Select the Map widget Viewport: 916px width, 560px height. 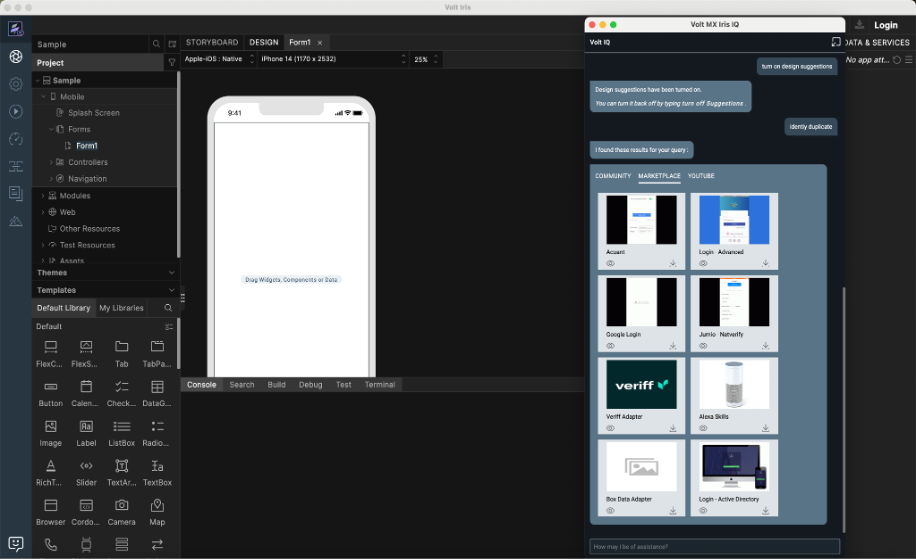pyautogui.click(x=157, y=512)
